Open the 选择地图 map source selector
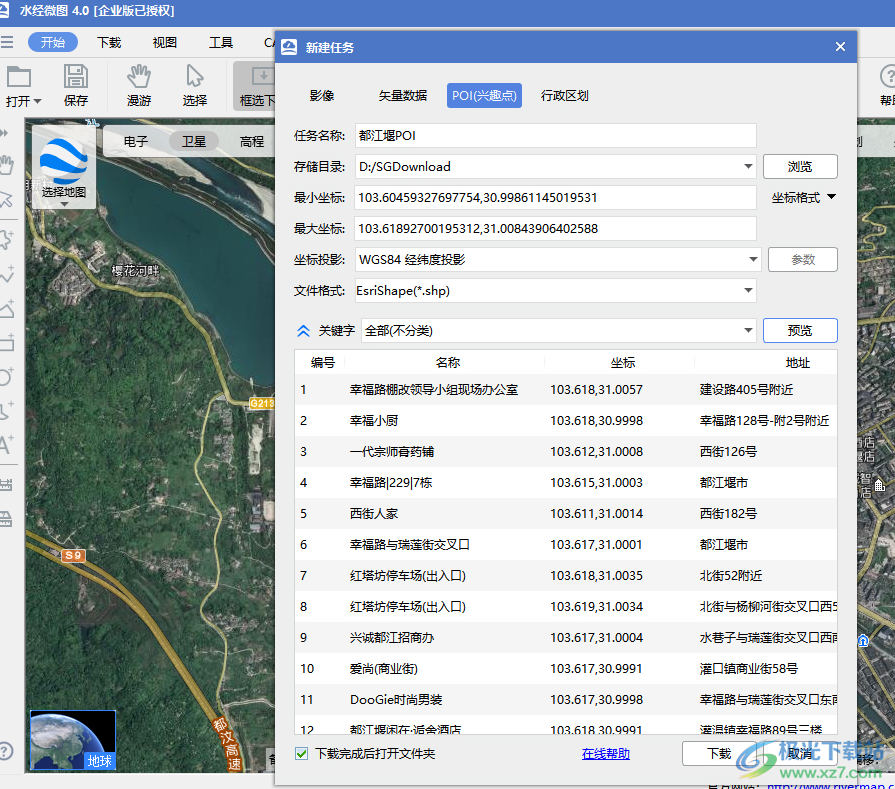895x789 pixels. pyautogui.click(x=63, y=169)
